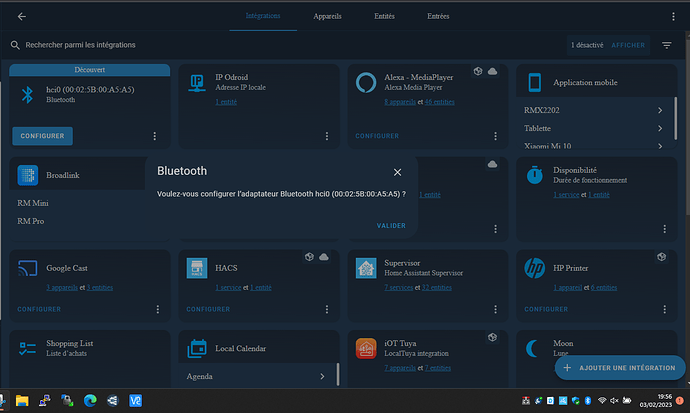Click Valider in the Bluetooth dialog
Viewport: 690px width, 413px height.
click(x=391, y=226)
